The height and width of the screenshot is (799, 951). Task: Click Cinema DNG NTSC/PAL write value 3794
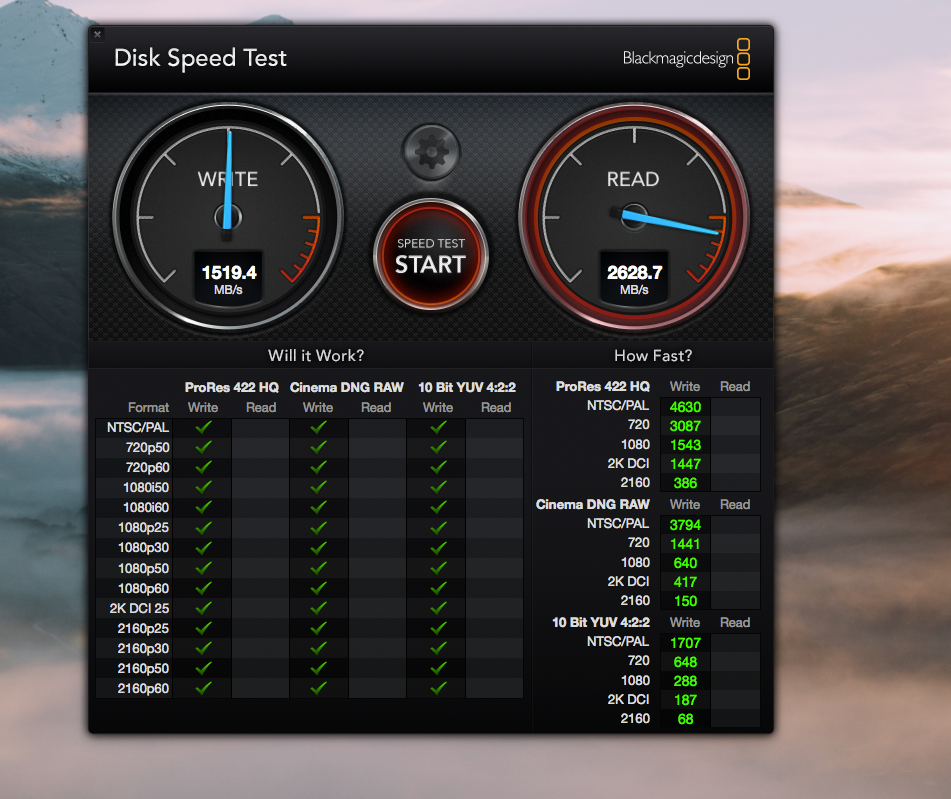coord(685,525)
